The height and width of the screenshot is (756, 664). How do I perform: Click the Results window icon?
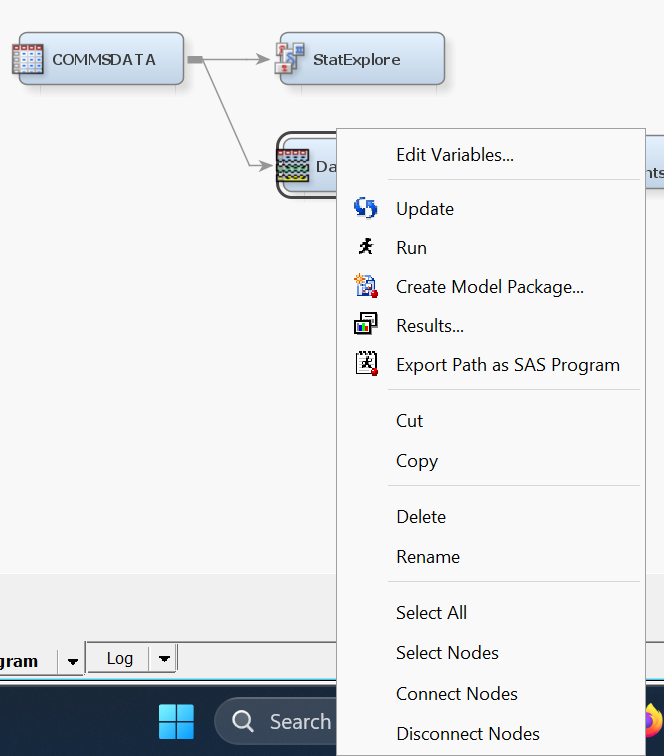(366, 324)
